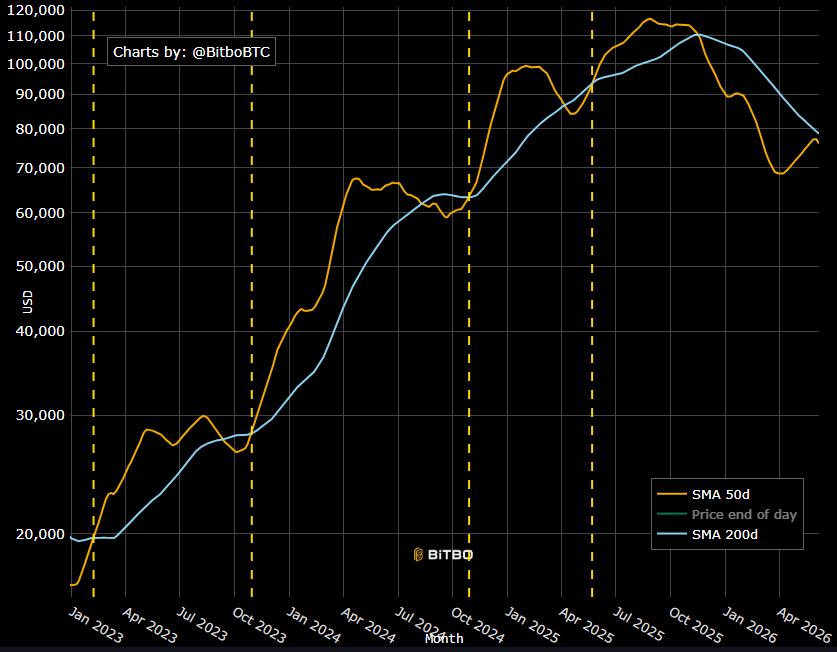Toggle the SMA 50d legend entry
This screenshot has height=652, width=837.
tap(704, 494)
